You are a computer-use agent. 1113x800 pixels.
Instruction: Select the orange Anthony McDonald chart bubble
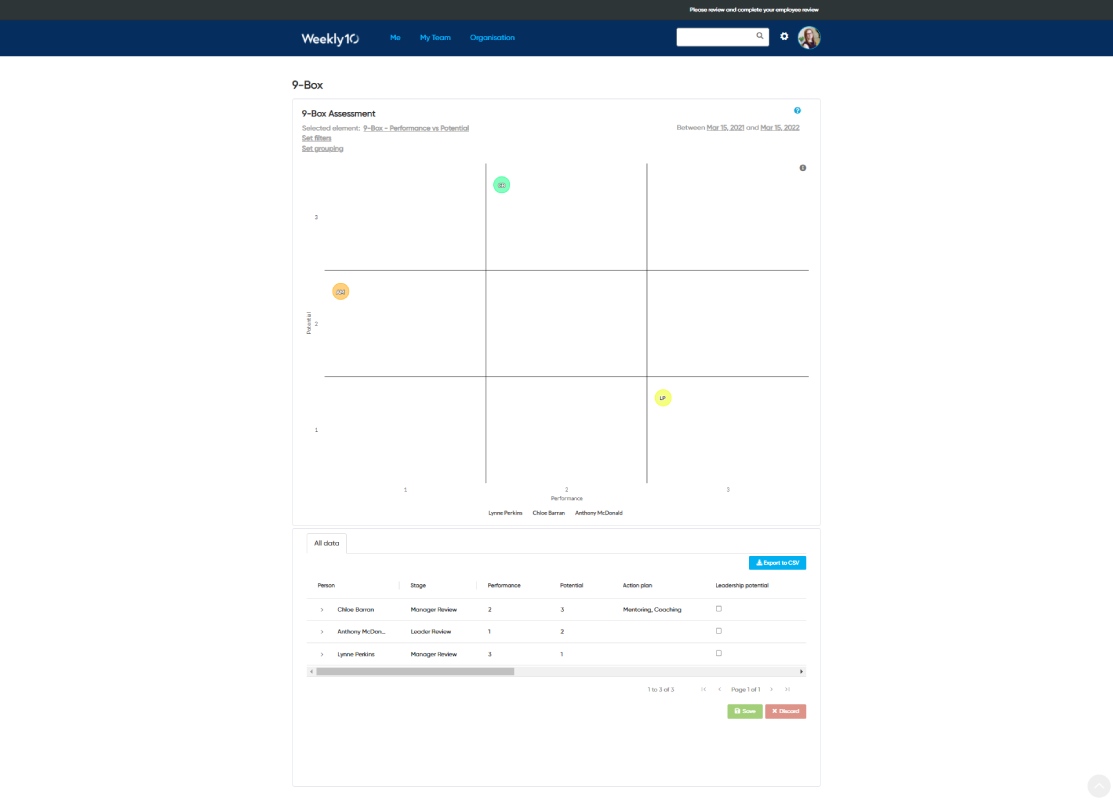pyautogui.click(x=341, y=292)
